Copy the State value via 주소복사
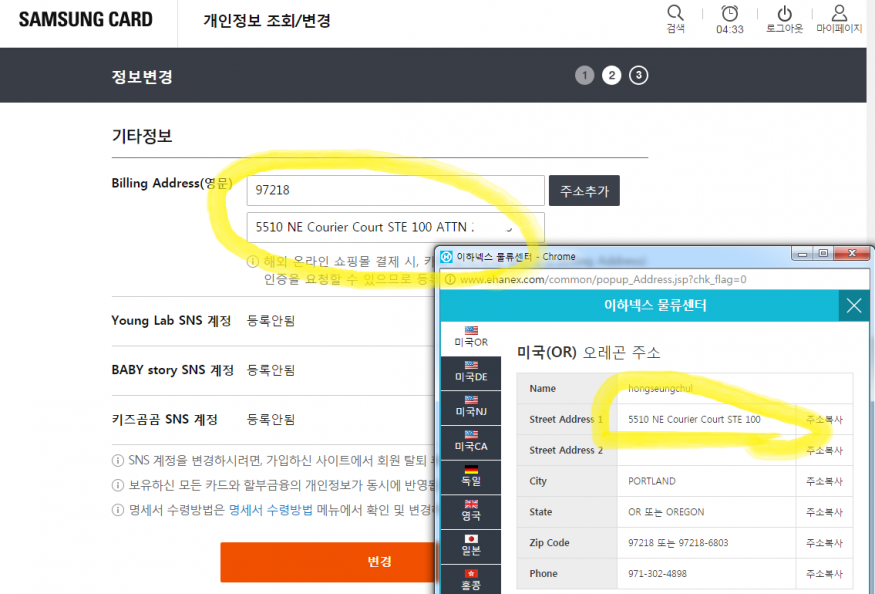Image resolution: width=875 pixels, height=594 pixels. click(824, 511)
